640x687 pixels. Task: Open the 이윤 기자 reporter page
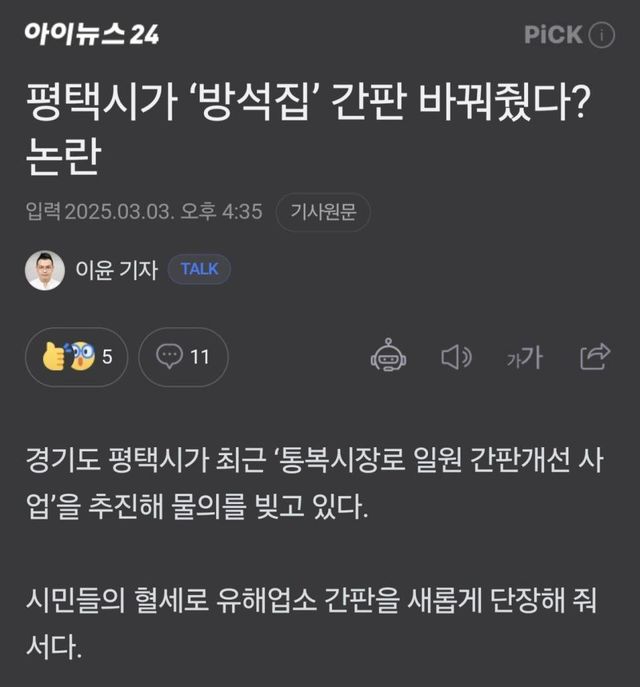click(116, 270)
